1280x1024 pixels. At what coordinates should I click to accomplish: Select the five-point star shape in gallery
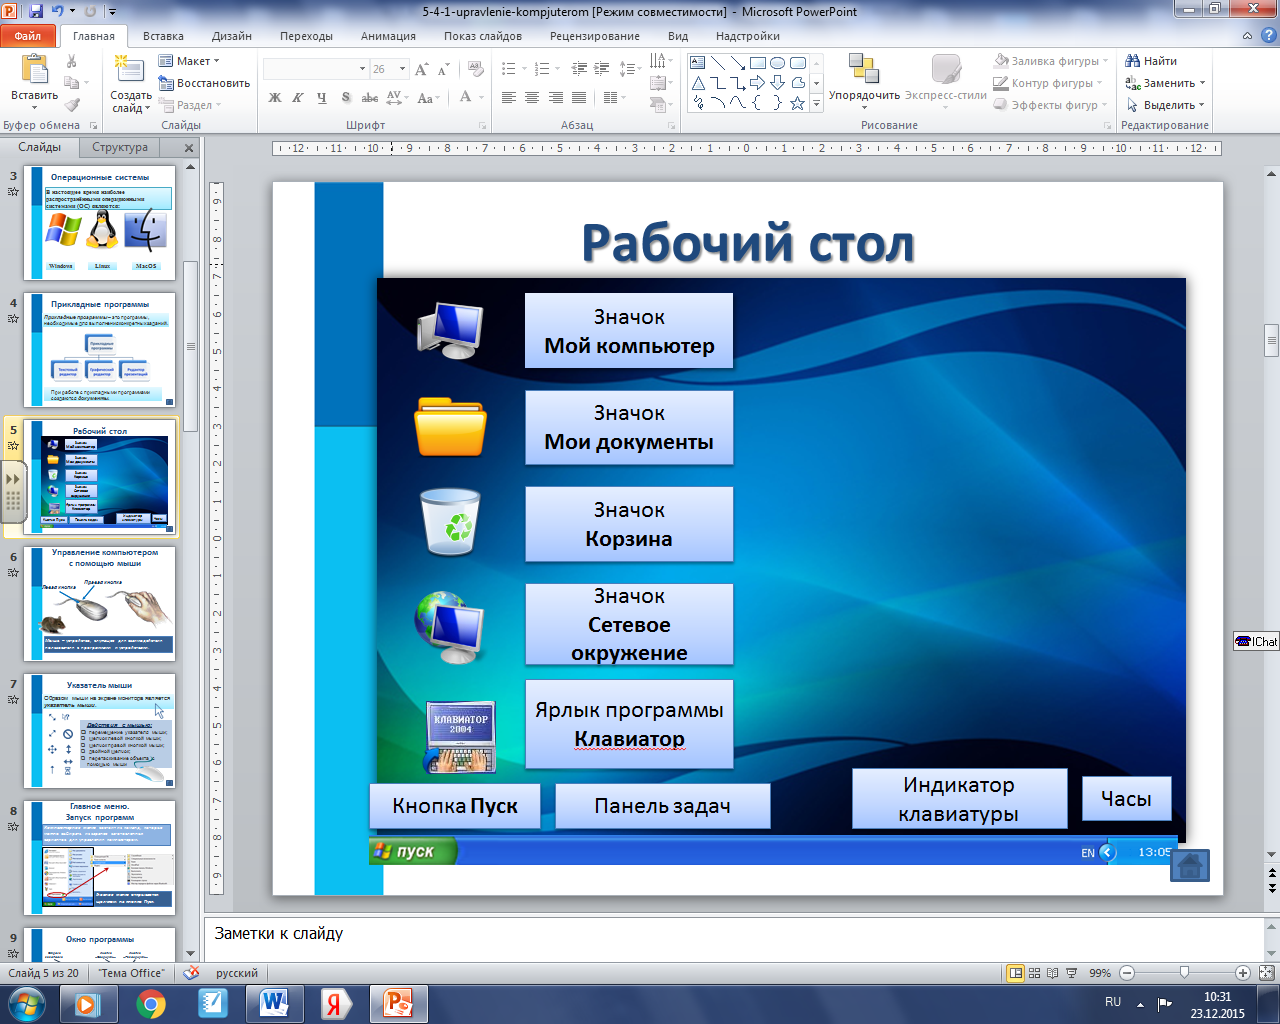[x=797, y=103]
